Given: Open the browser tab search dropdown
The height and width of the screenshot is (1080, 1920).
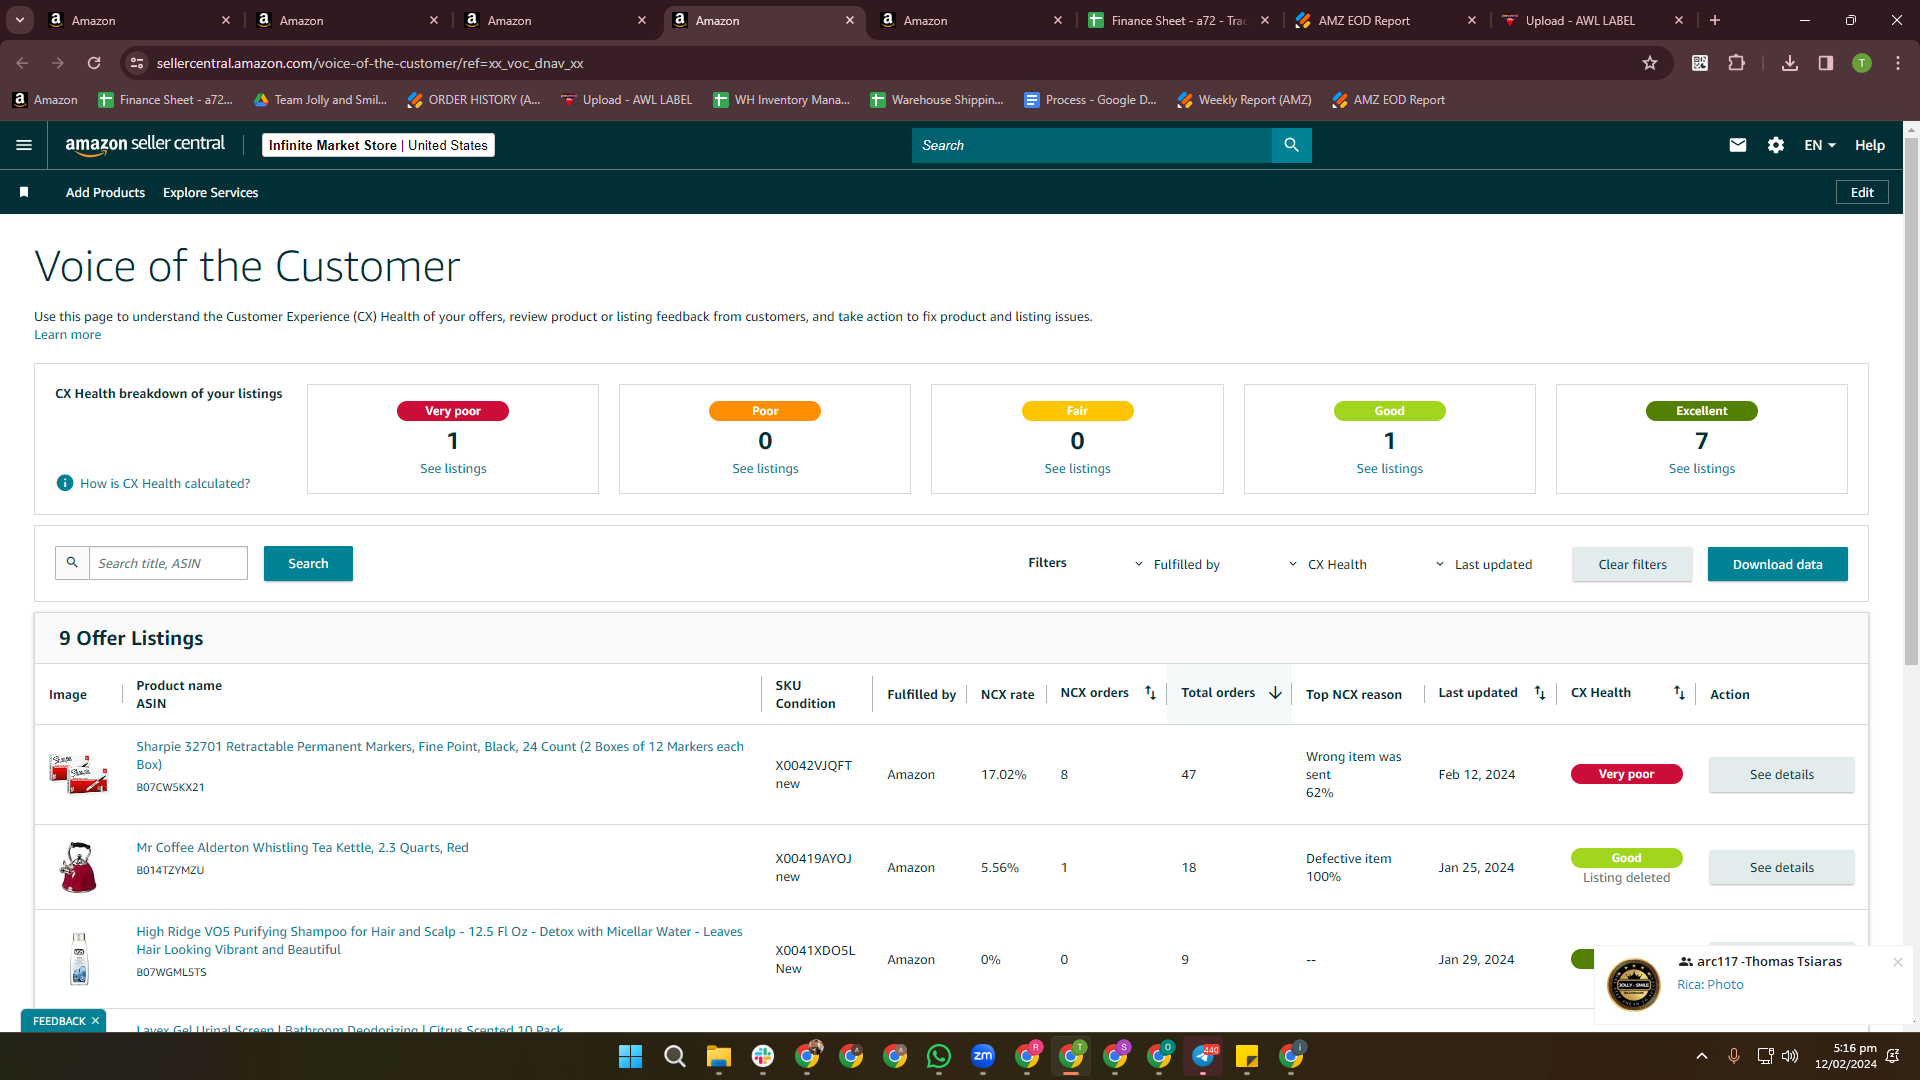Looking at the screenshot, I should (x=20, y=20).
